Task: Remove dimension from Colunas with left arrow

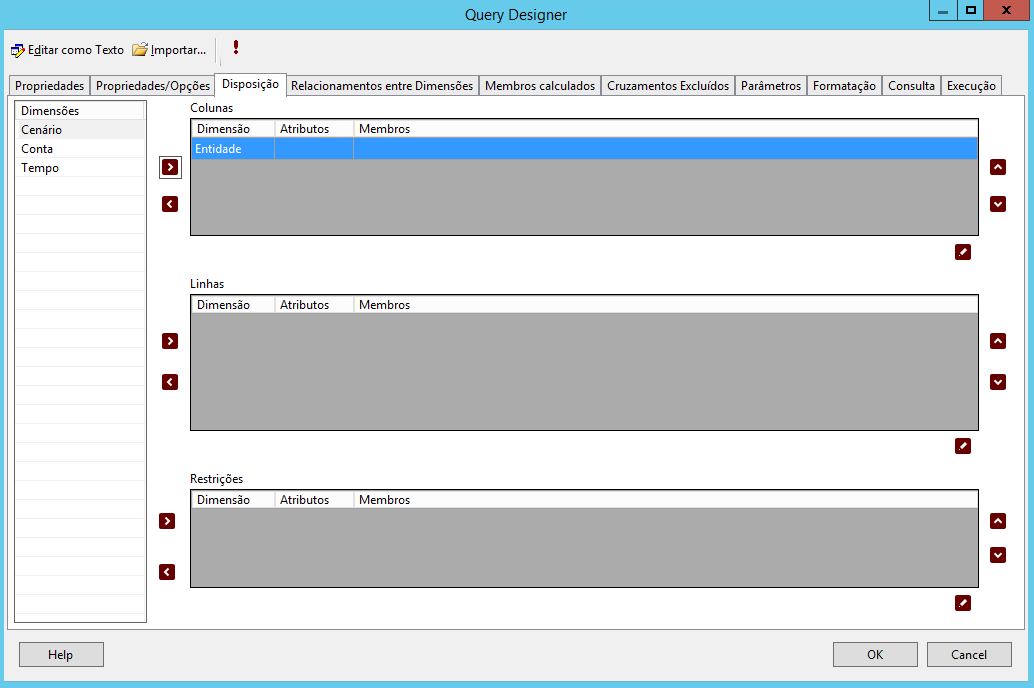Action: tap(170, 204)
